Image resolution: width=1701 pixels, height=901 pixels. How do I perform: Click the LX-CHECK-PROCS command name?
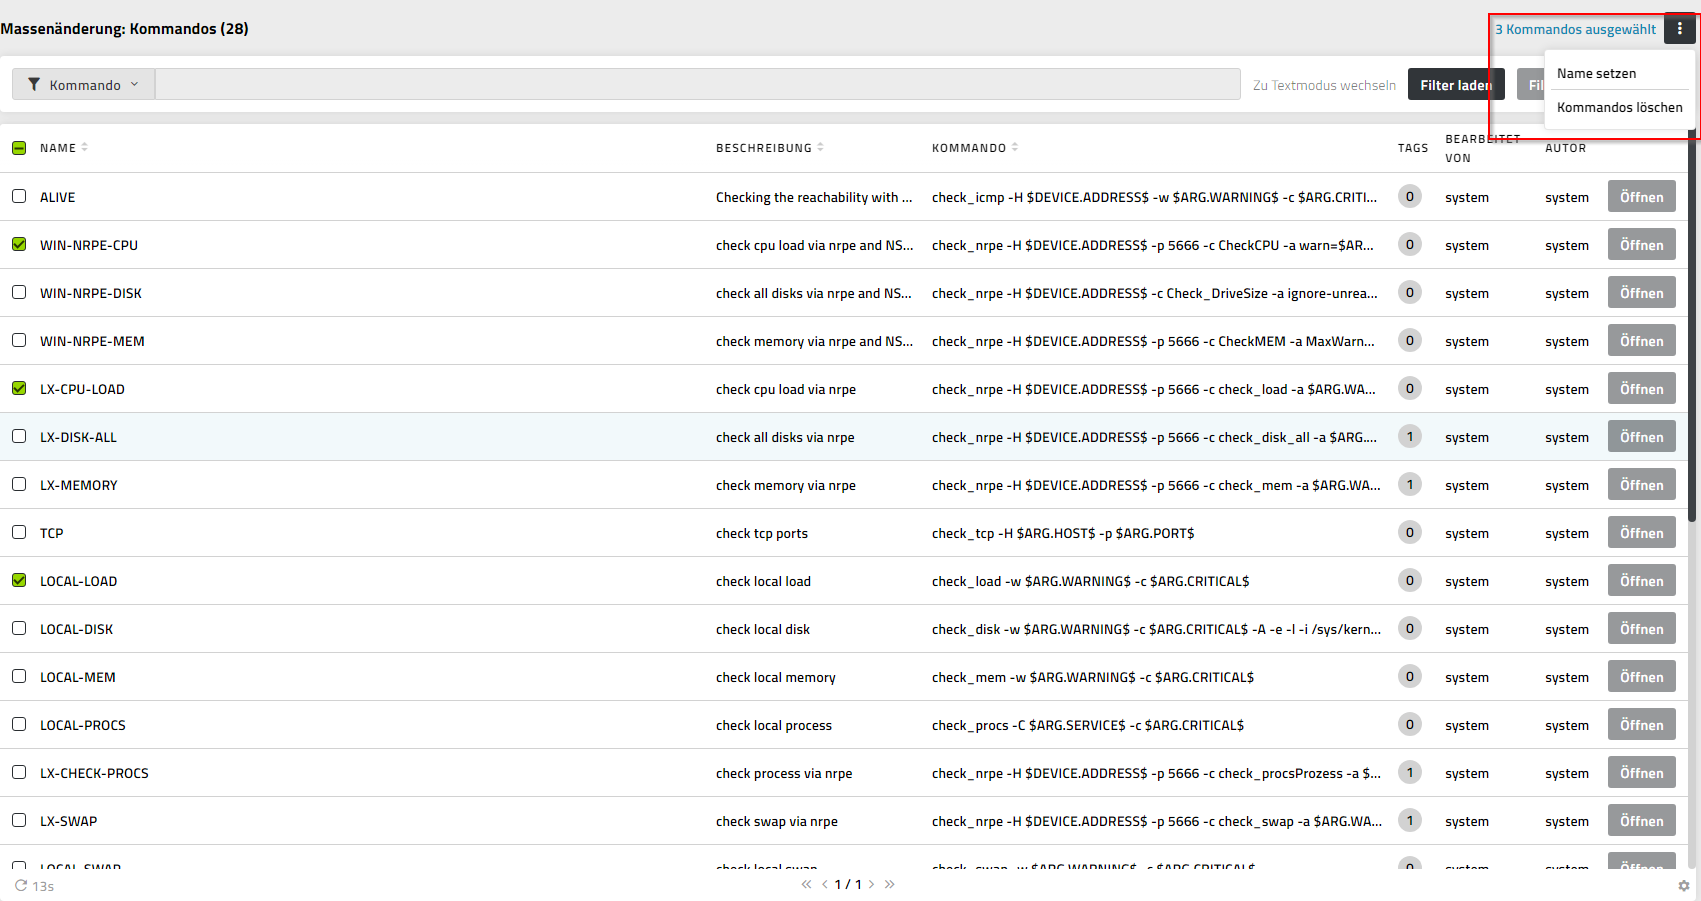[94, 773]
